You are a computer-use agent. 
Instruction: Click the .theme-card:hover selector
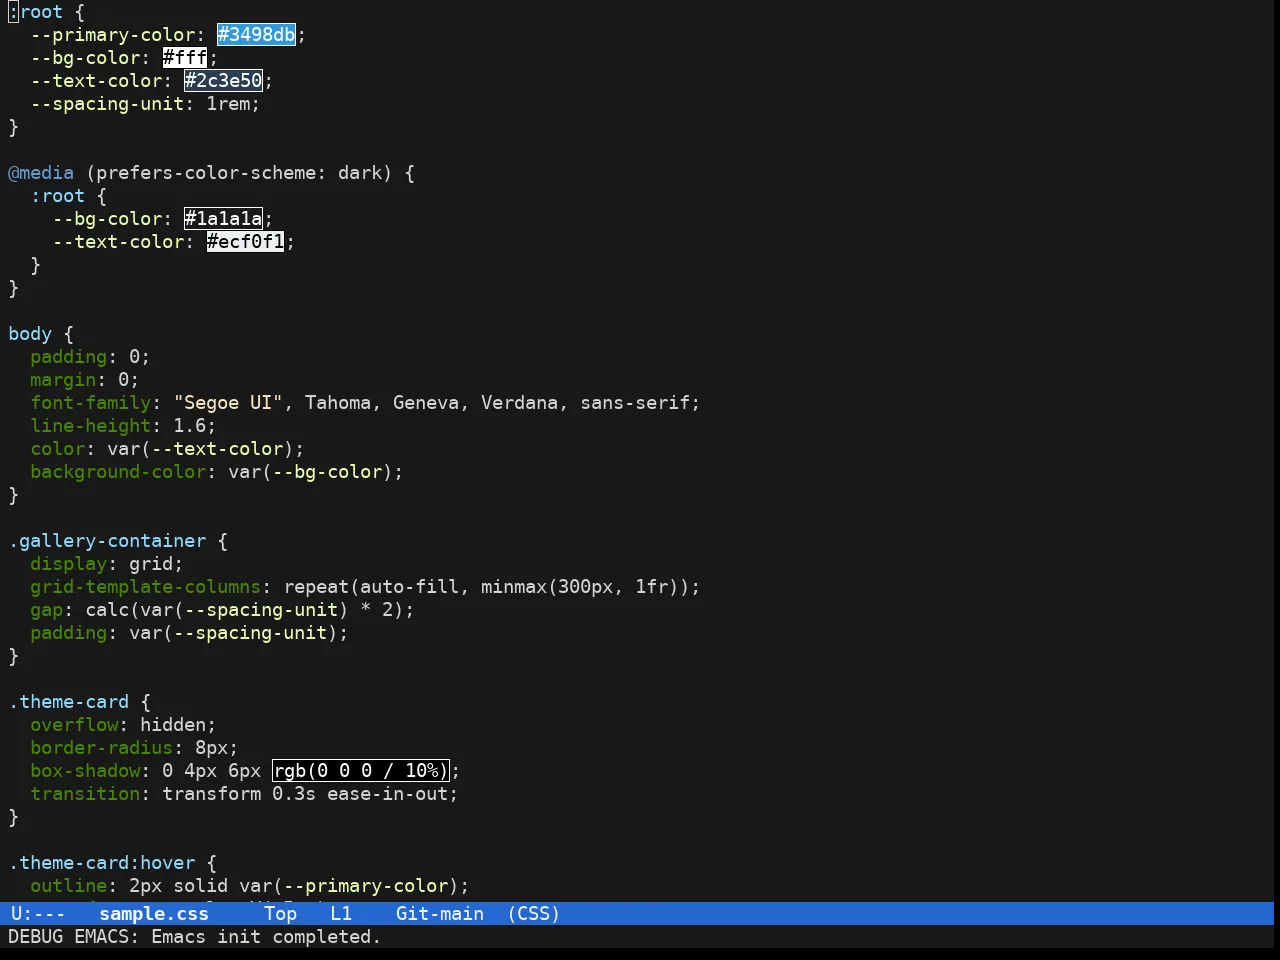tap(102, 863)
